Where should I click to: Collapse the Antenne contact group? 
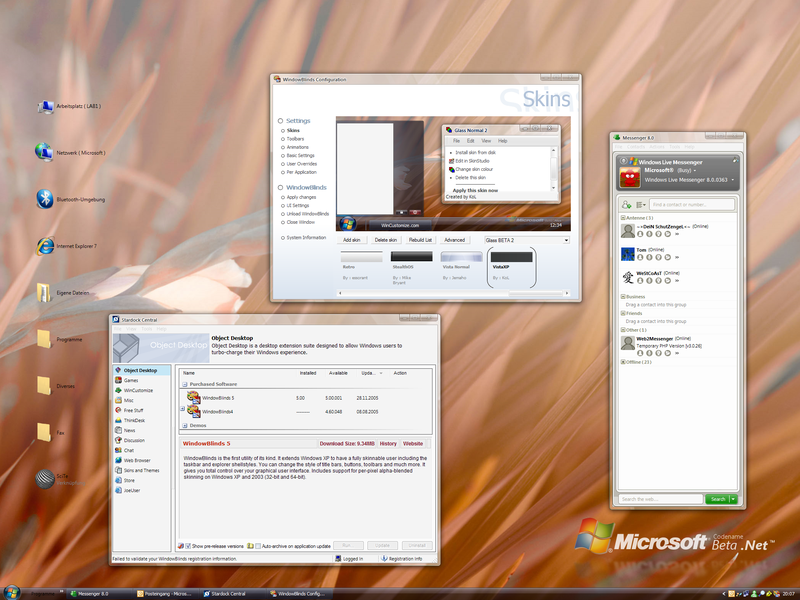click(621, 217)
